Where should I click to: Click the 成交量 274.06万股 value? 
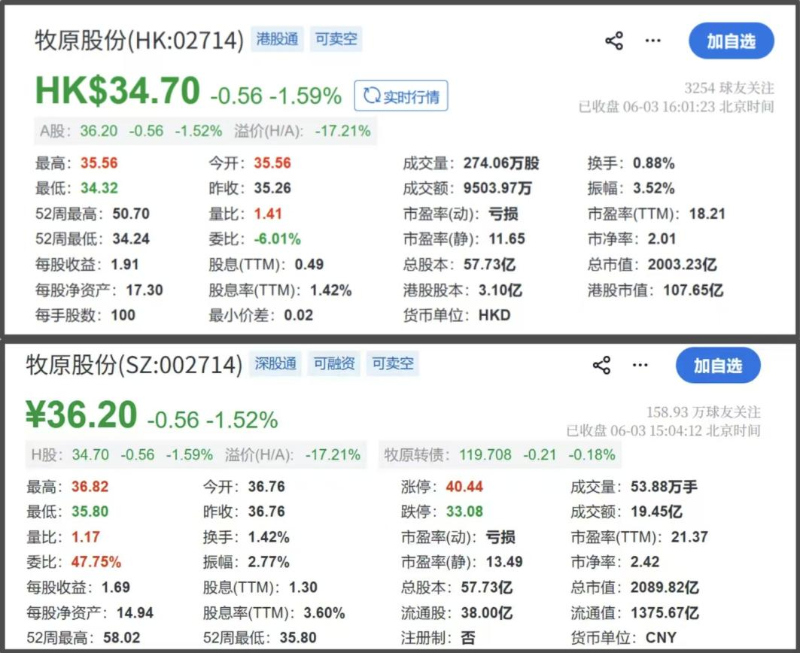(x=501, y=163)
